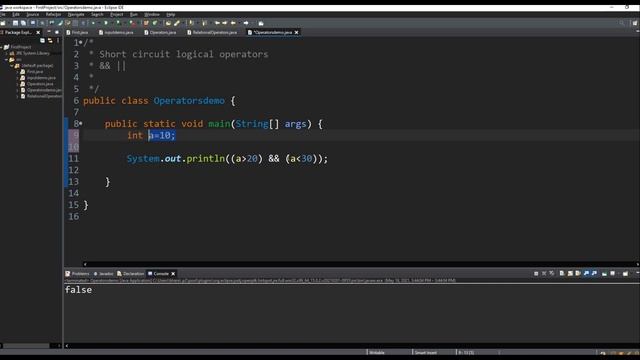Switch to the Javadoc tab
Viewport: 640px width, 360px height.
click(103, 273)
